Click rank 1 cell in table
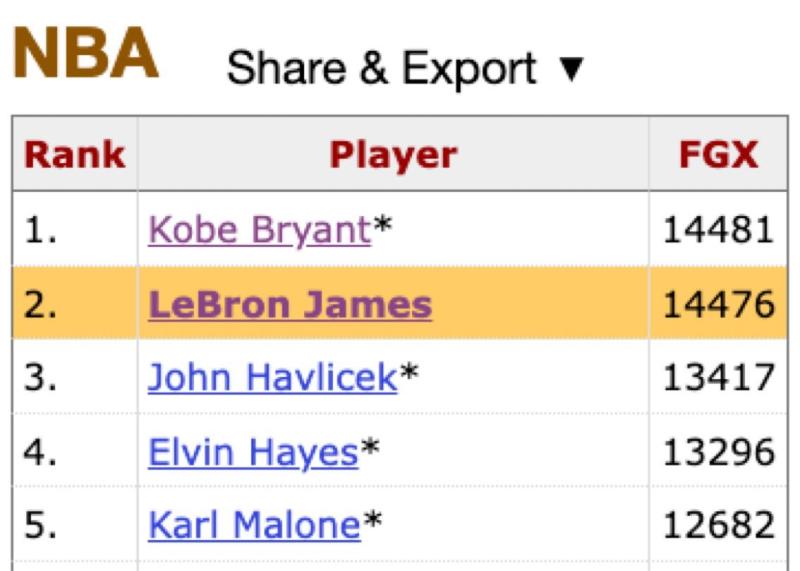Viewport: 800px width, 571px height. coord(74,230)
